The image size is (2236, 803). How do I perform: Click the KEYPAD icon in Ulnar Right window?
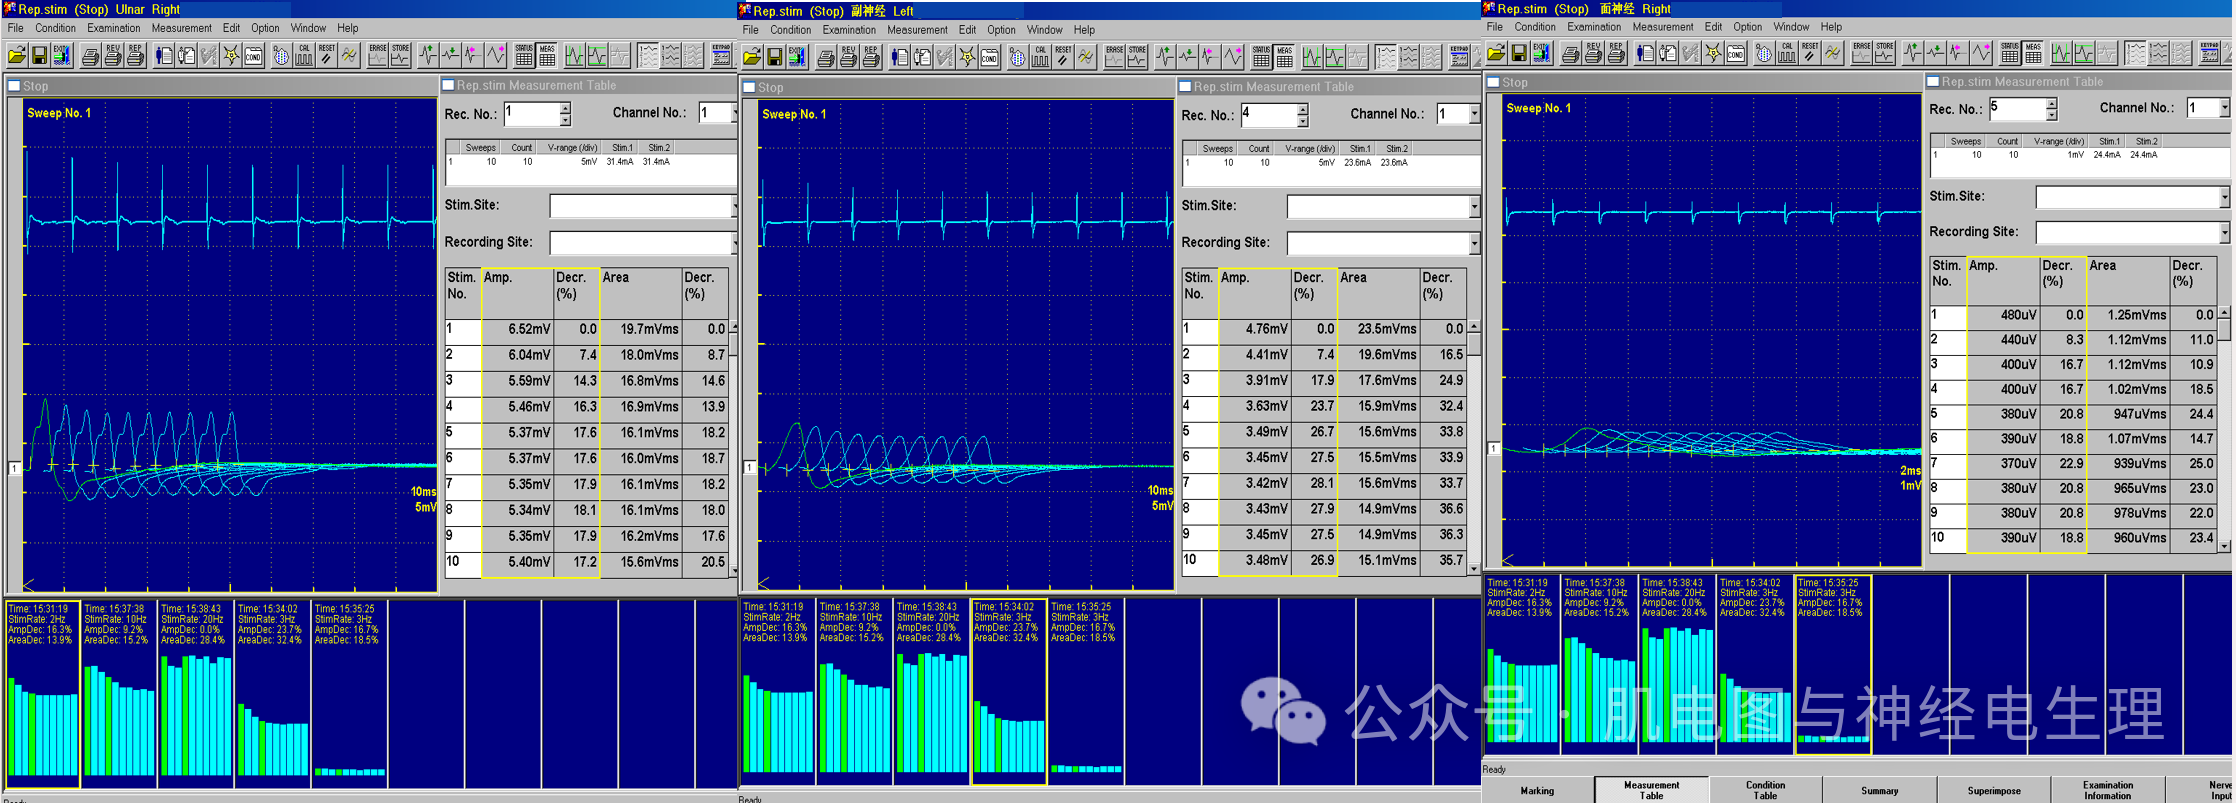tap(721, 55)
